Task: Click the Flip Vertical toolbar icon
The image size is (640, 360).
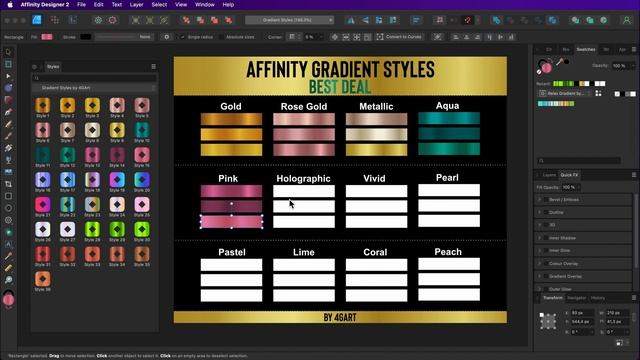Action: coord(365,20)
